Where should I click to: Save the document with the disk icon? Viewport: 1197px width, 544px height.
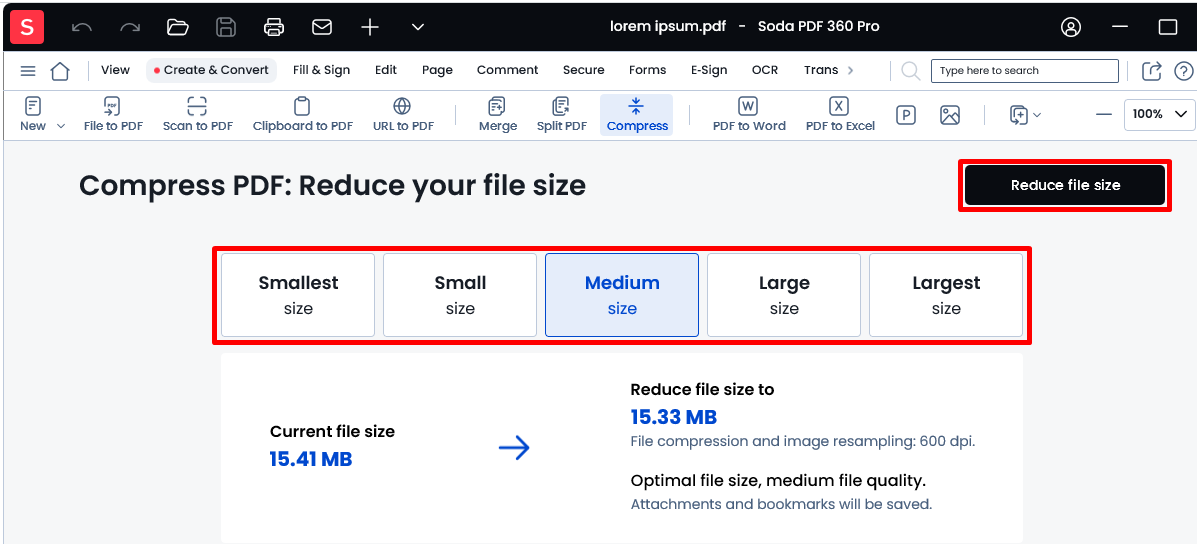click(x=226, y=27)
